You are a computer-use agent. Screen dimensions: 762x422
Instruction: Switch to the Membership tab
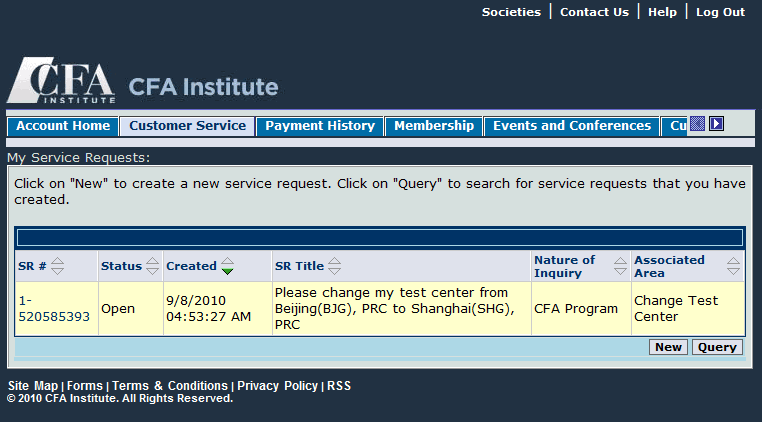pos(434,126)
